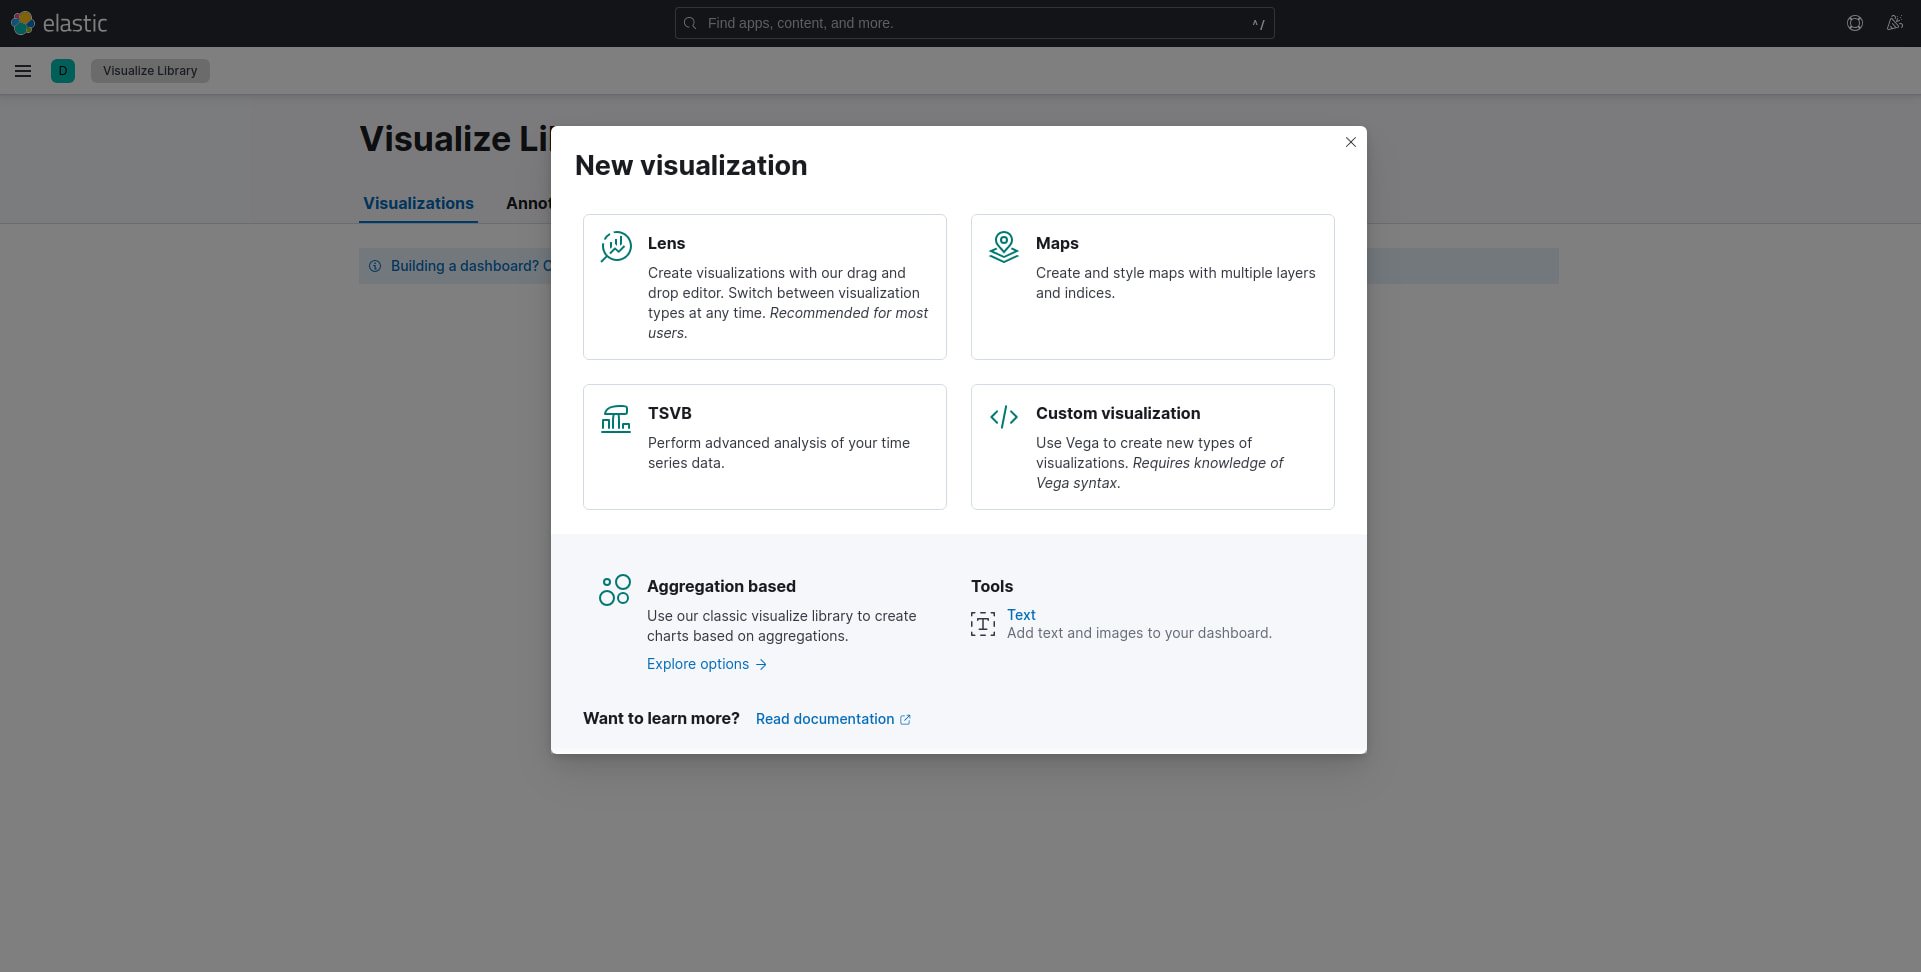Switch to the Visualizations tab
The width and height of the screenshot is (1921, 972).
click(x=418, y=203)
